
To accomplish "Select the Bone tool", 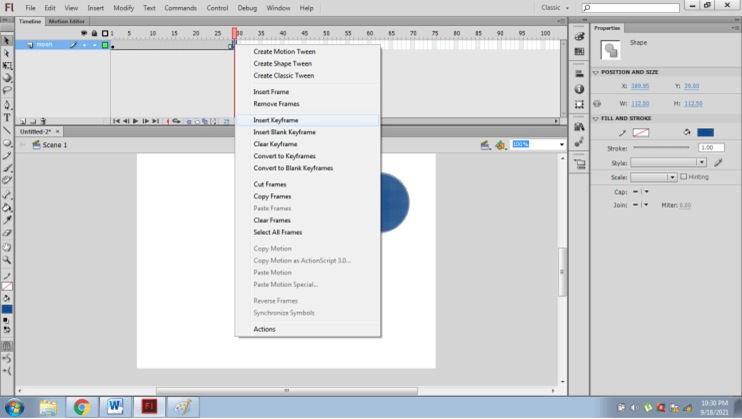I will [7, 195].
